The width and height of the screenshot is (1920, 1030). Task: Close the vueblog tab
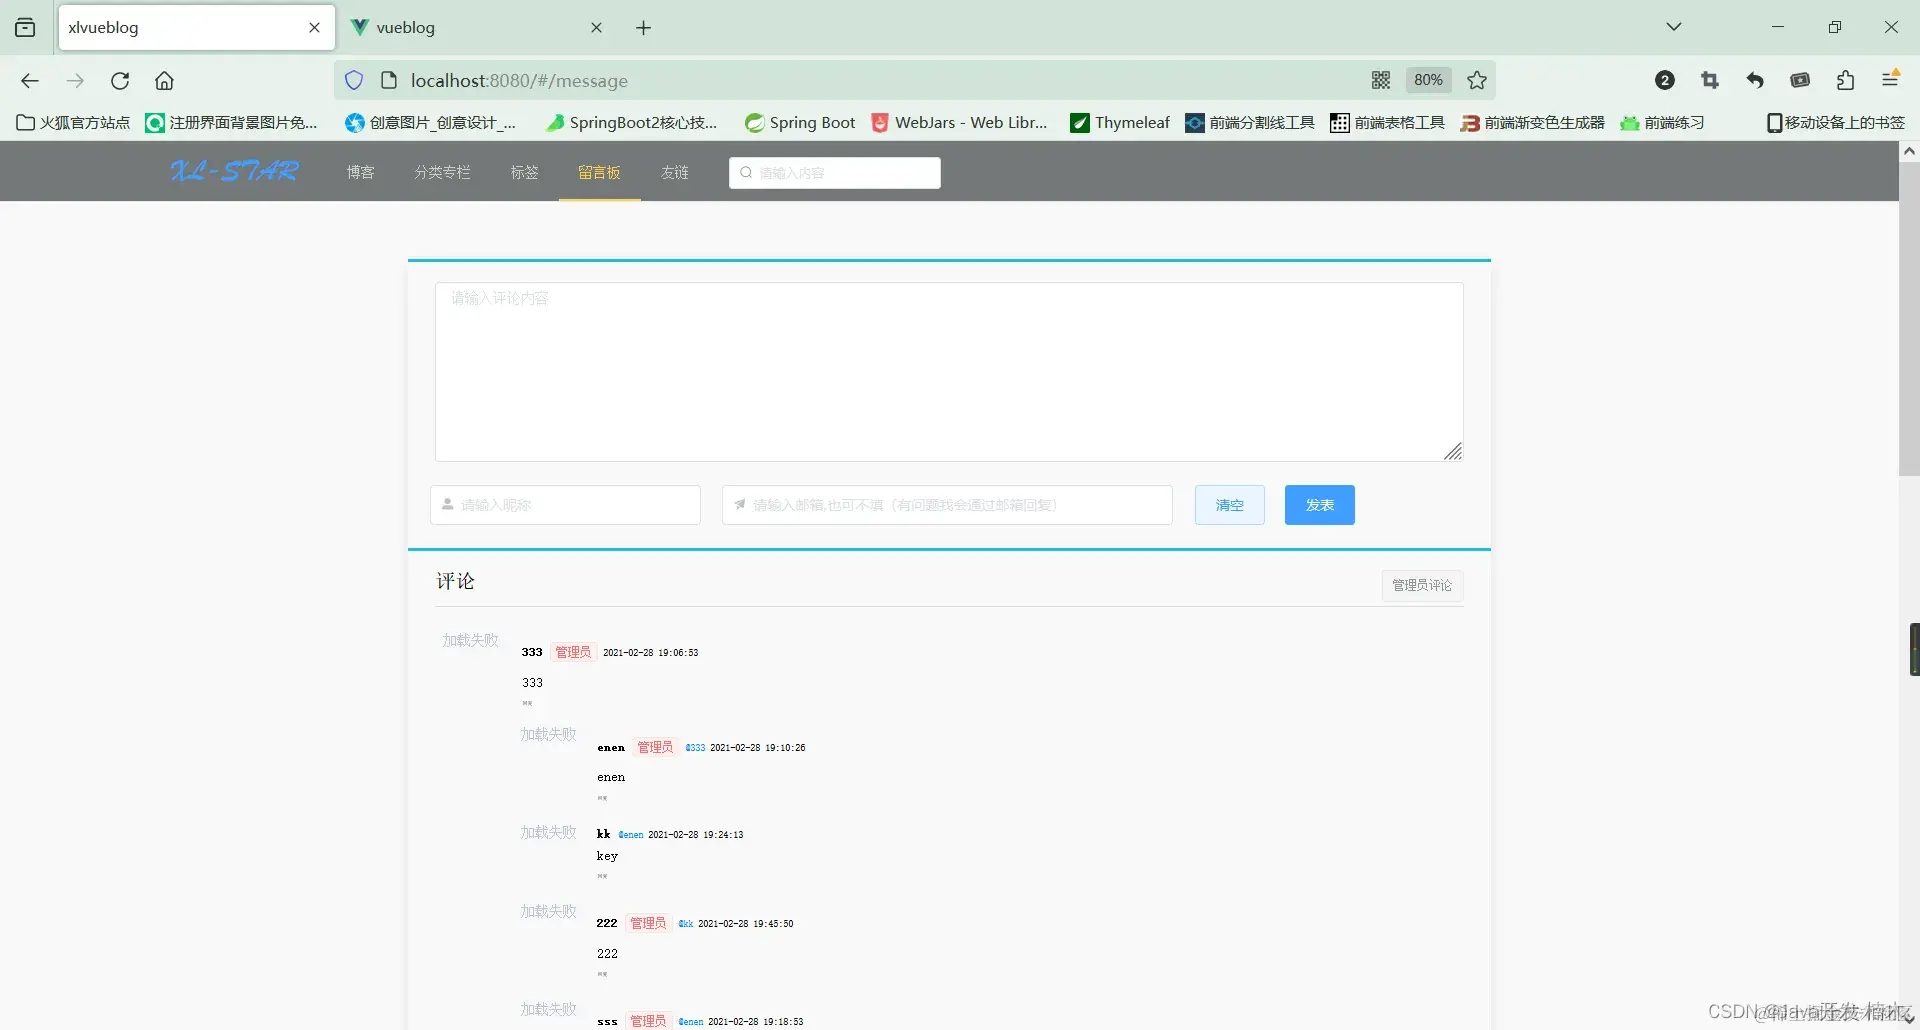597,28
